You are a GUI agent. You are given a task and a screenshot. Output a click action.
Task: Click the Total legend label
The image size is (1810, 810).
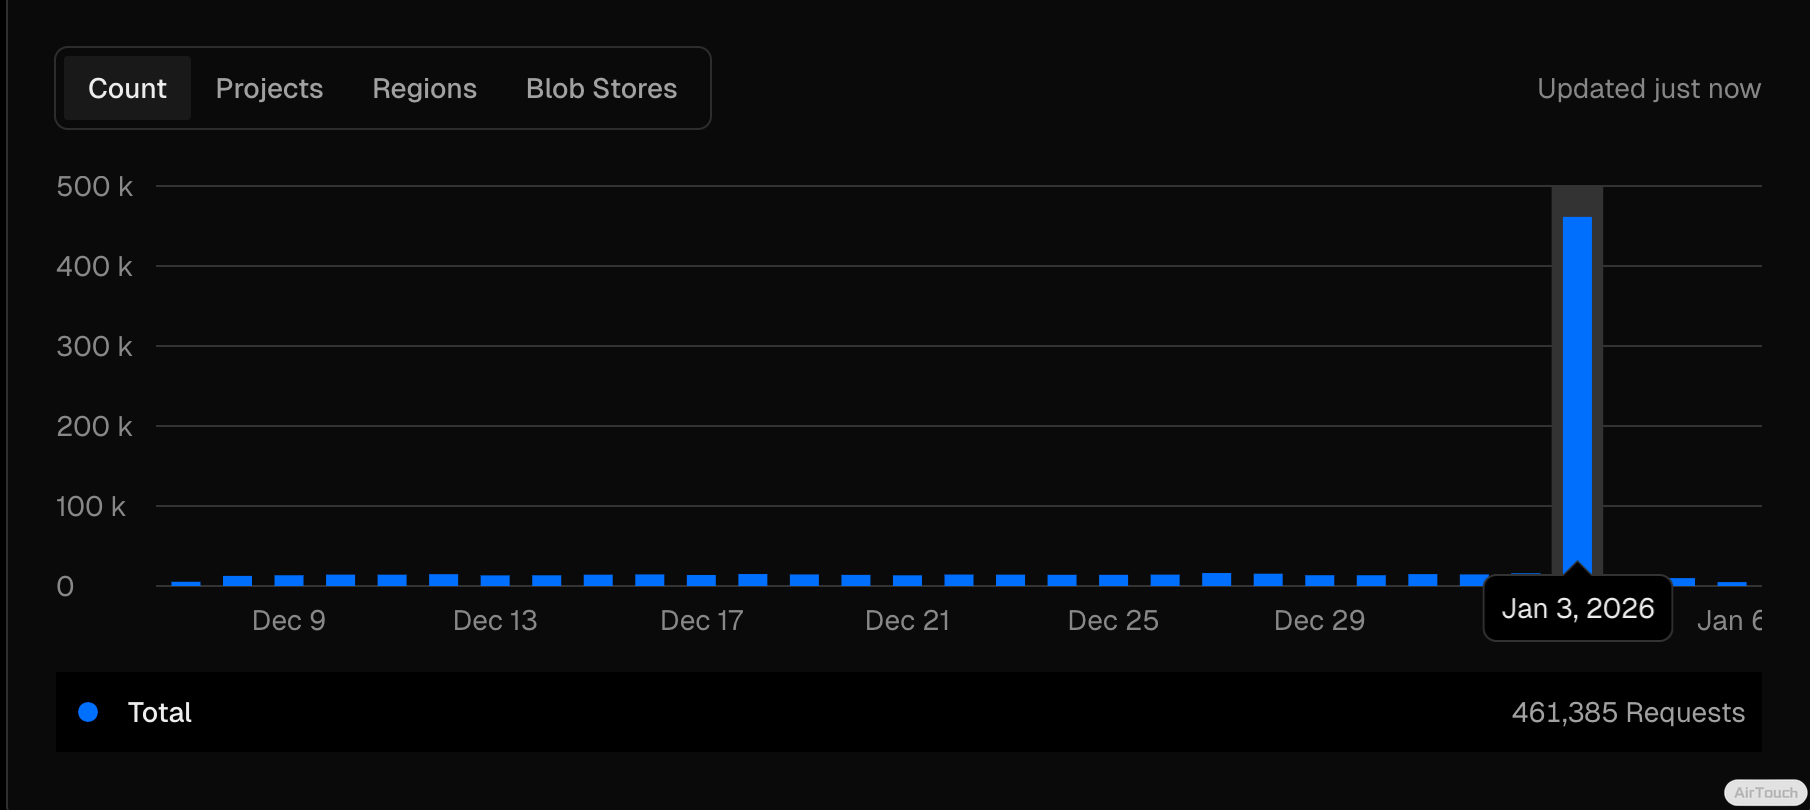[x=159, y=712]
